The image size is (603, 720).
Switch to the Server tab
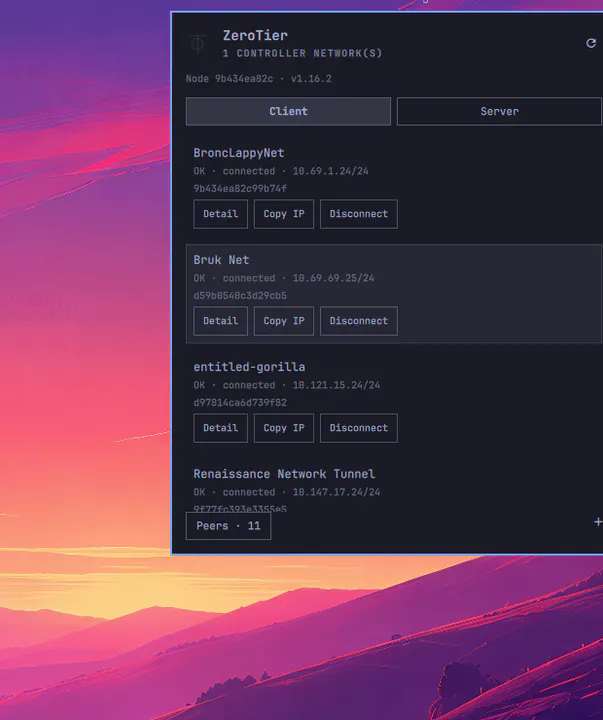click(x=500, y=111)
